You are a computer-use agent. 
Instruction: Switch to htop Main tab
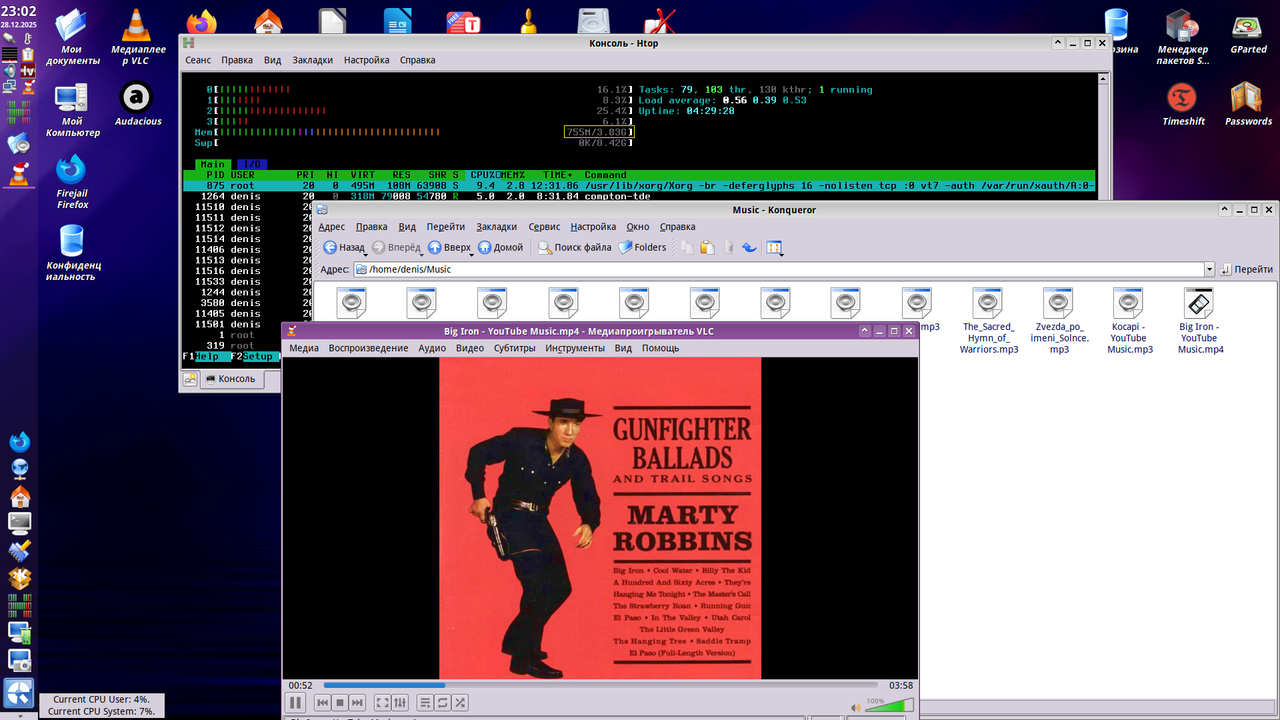click(x=213, y=164)
